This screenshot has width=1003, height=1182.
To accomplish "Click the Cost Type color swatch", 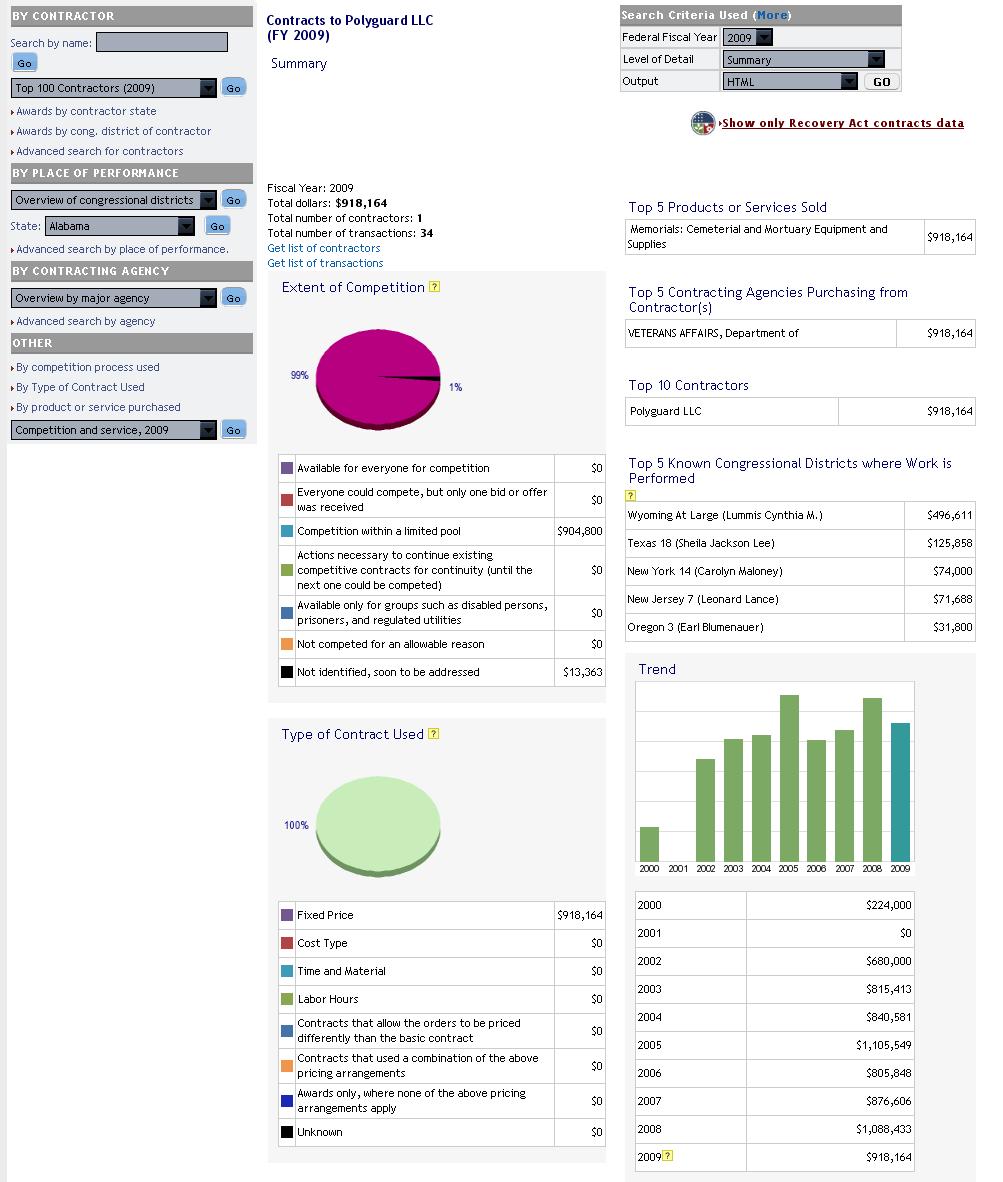I will coord(287,942).
